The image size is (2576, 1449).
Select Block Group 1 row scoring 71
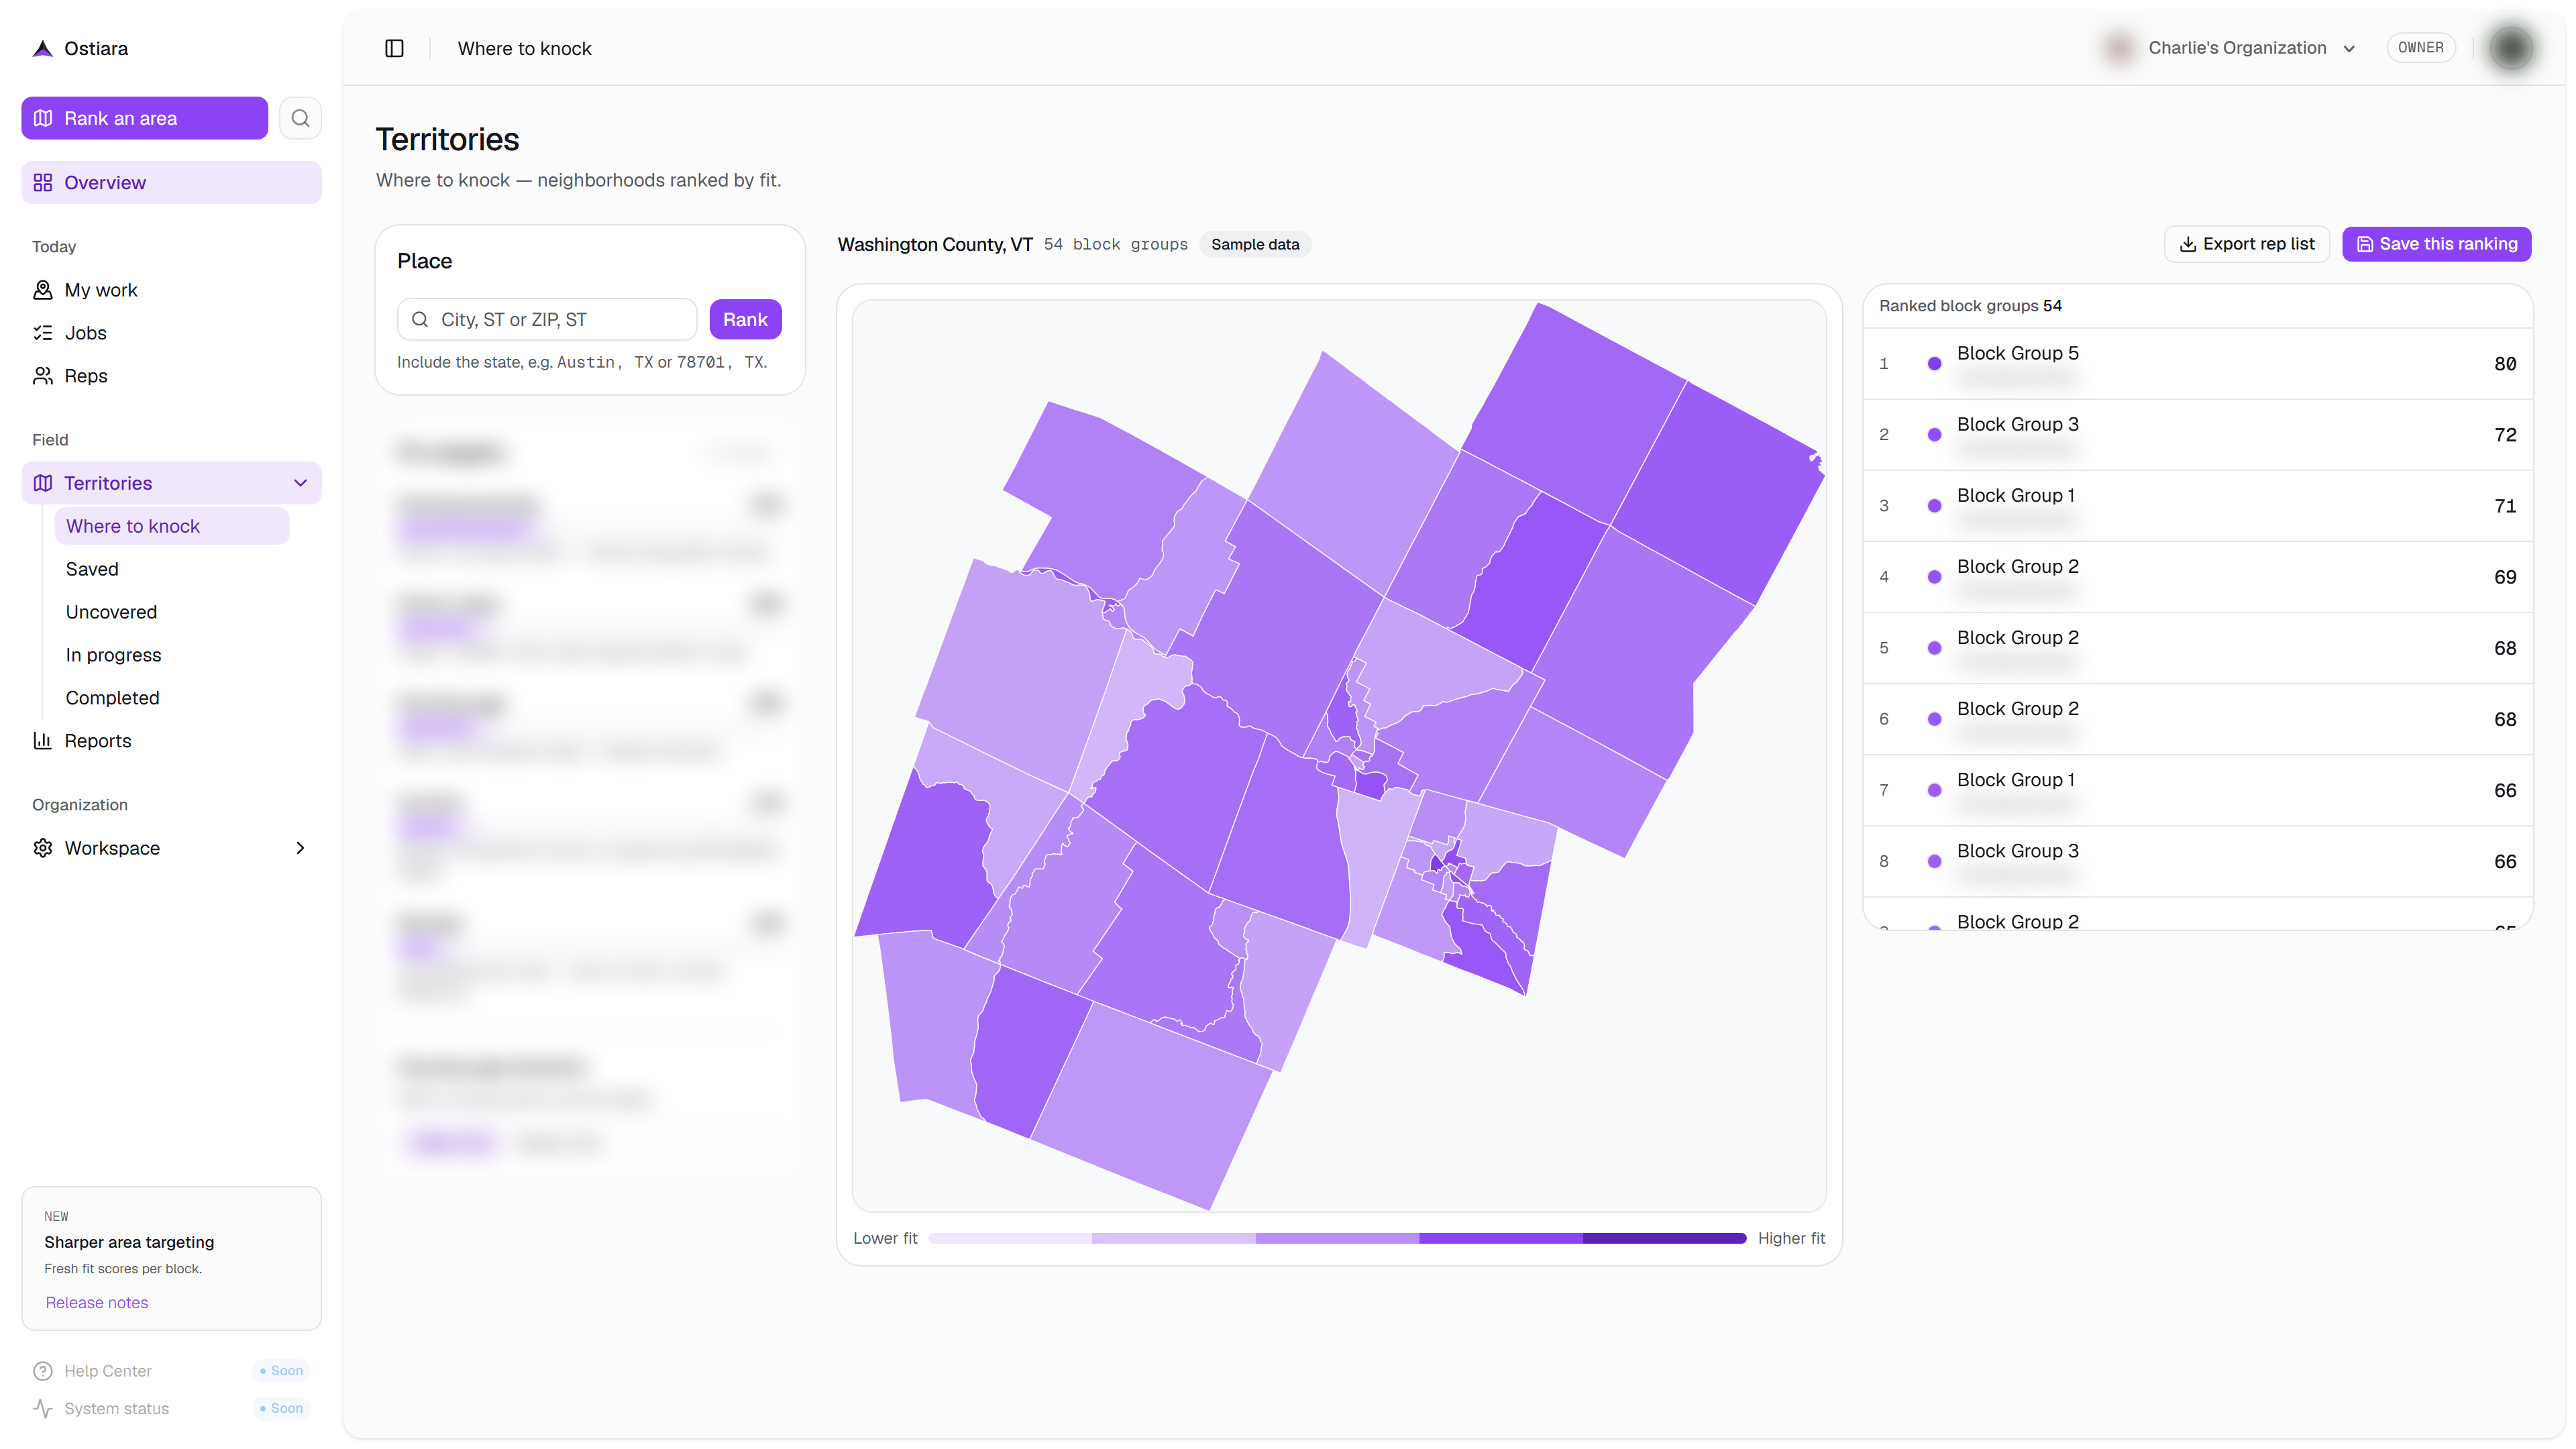coord(2197,506)
